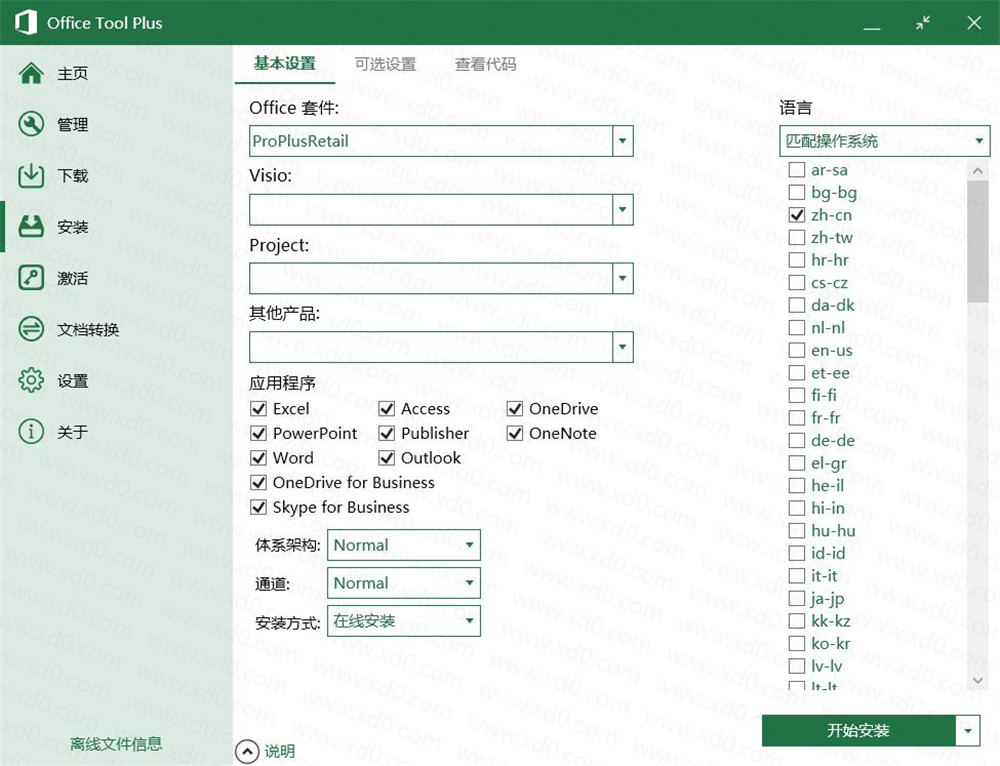Expand the 其他产品 dropdown

point(622,347)
